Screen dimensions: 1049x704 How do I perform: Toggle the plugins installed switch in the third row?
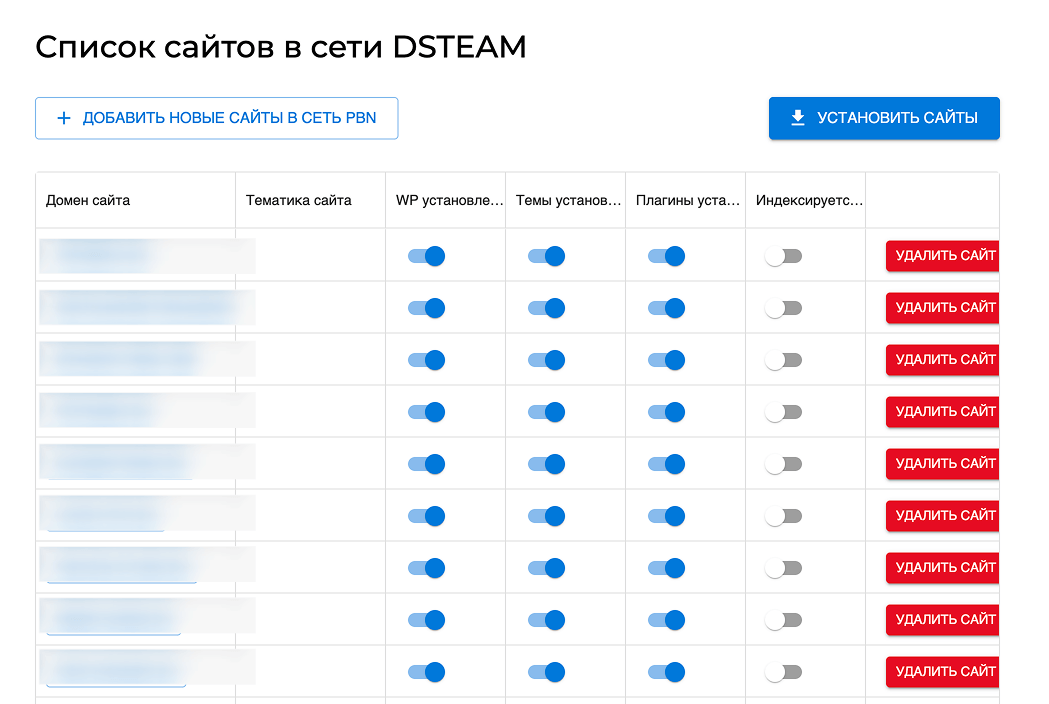pos(666,360)
